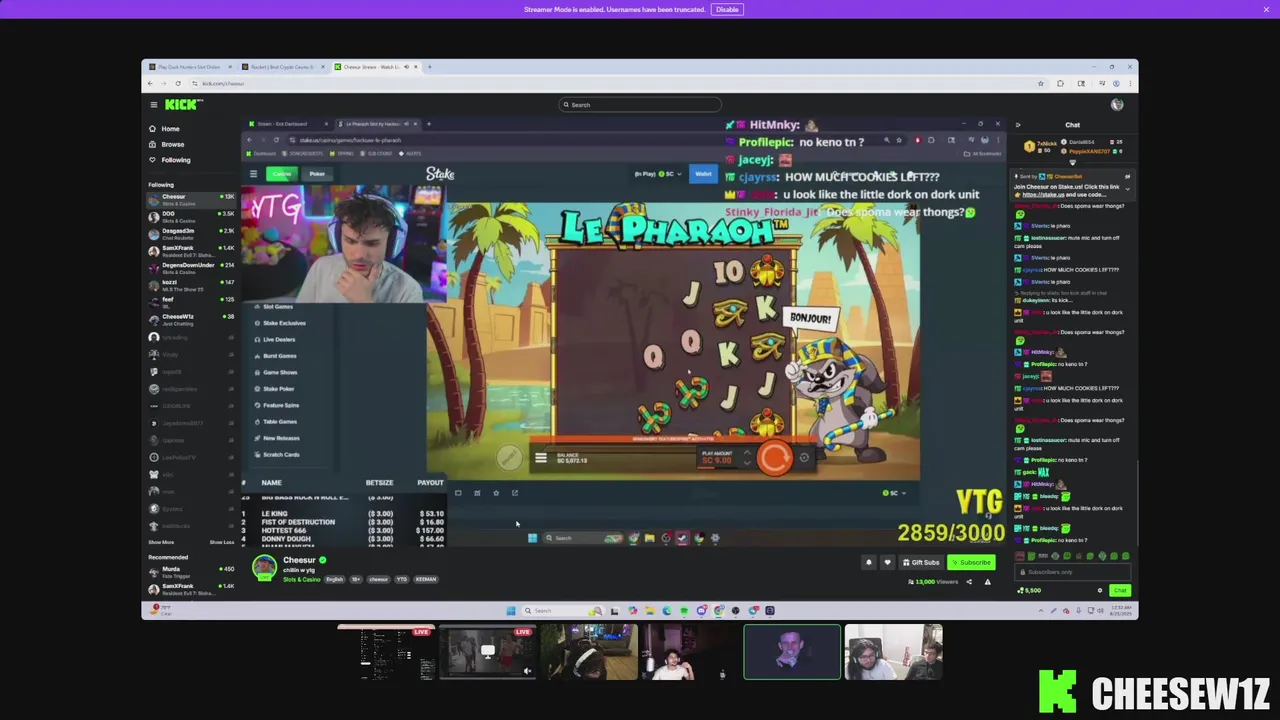
Task: Disable Streamer Mode in the top banner
Action: click(727, 9)
